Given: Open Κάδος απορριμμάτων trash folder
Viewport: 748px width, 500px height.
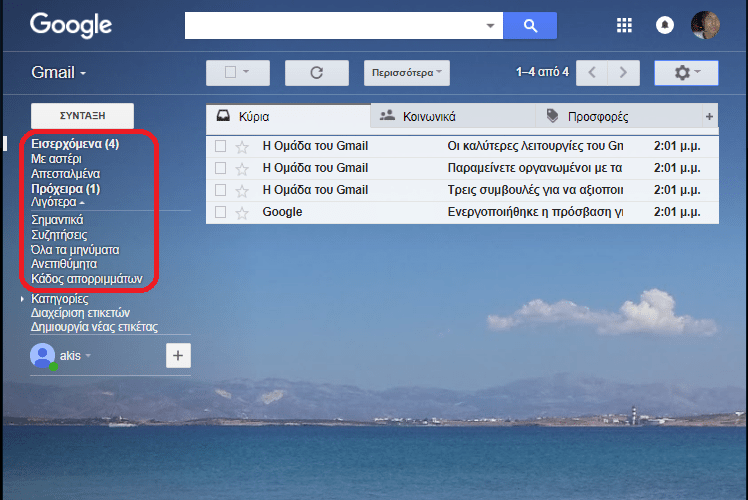Looking at the screenshot, I should (x=87, y=279).
